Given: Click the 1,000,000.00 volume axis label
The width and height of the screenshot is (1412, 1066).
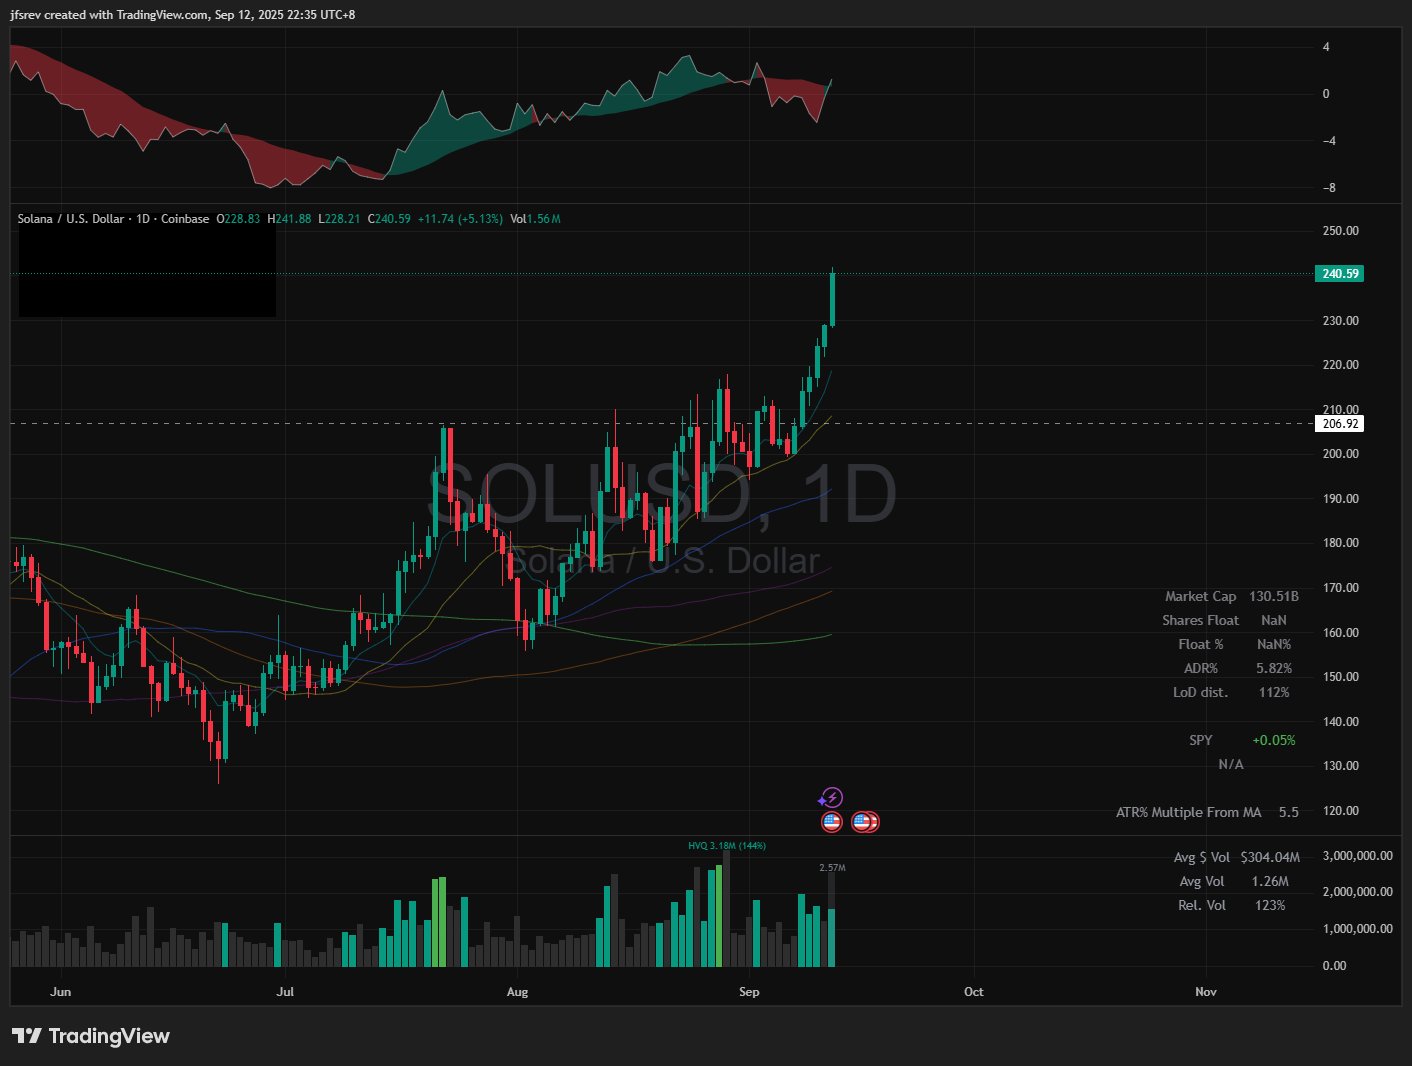Looking at the screenshot, I should (x=1357, y=929).
